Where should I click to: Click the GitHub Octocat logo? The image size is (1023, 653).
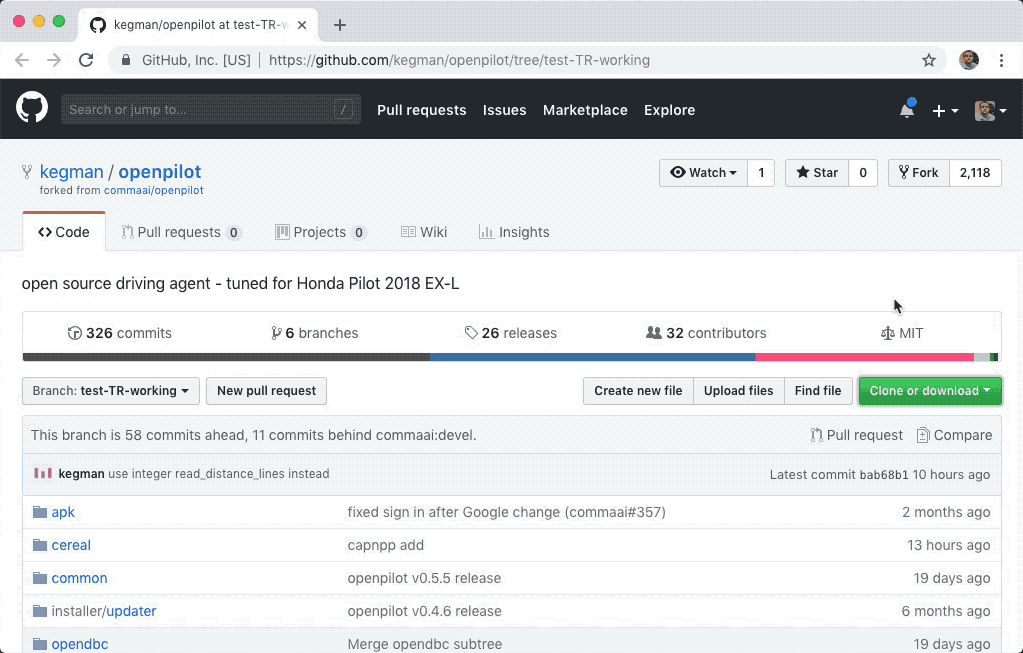click(32, 108)
